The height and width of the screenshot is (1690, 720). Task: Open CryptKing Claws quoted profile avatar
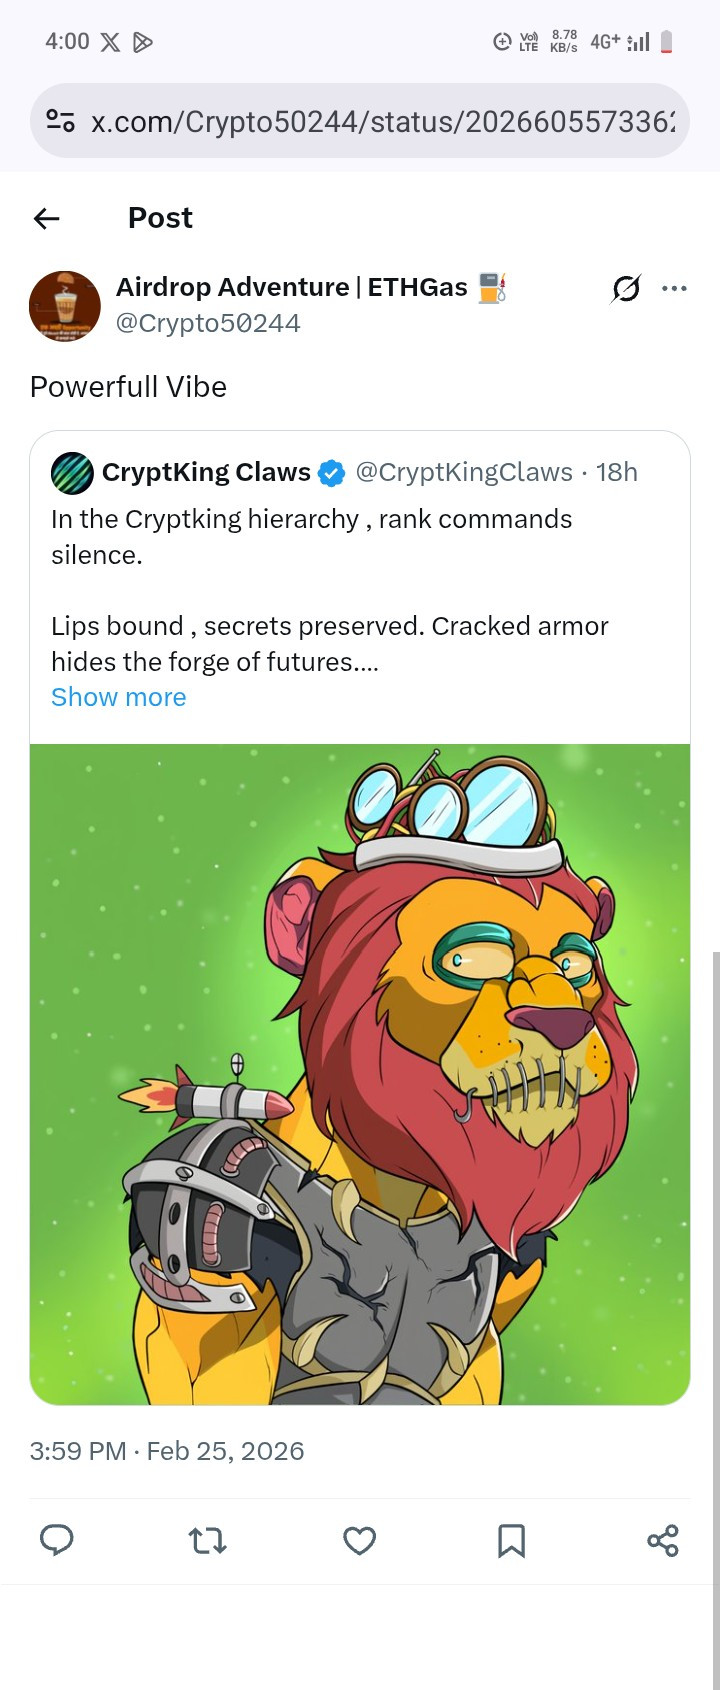[x=72, y=472]
